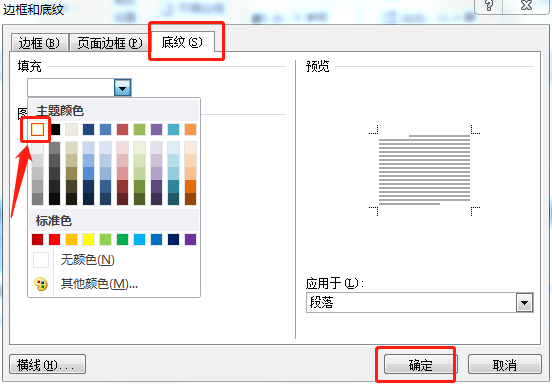Select the 底纹(S) tab
This screenshot has width=552, height=384.
(x=183, y=42)
